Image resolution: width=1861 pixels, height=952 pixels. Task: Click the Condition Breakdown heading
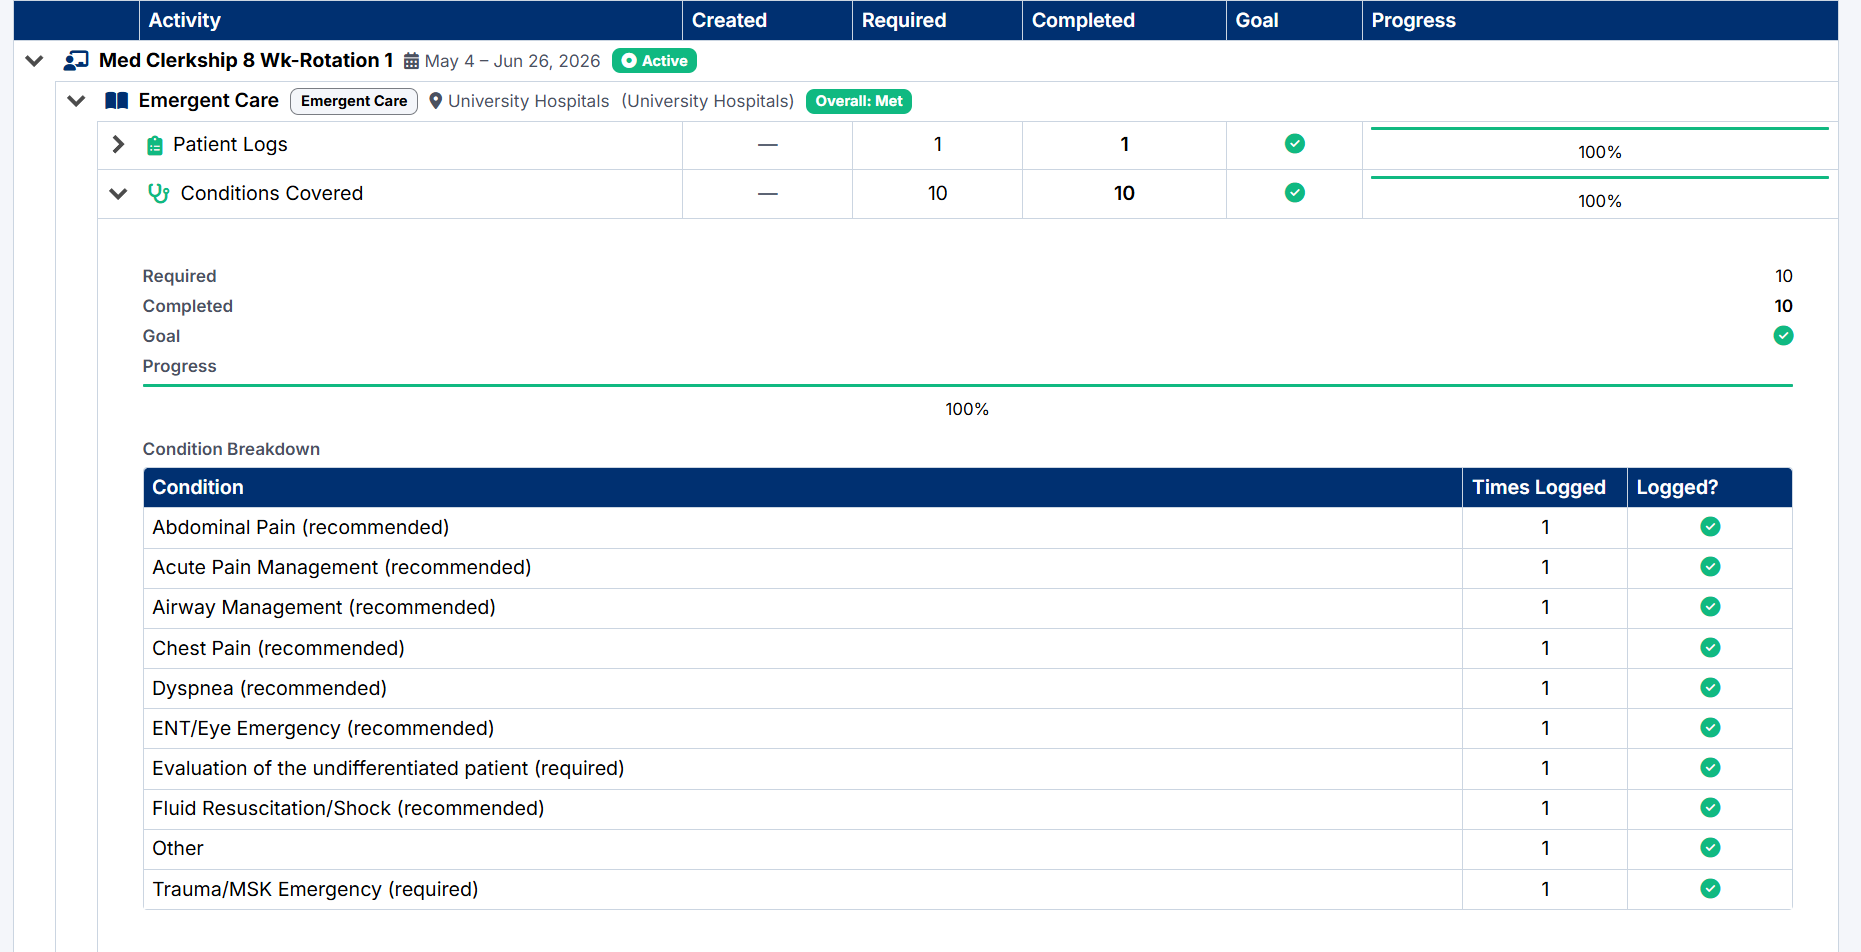pos(231,449)
